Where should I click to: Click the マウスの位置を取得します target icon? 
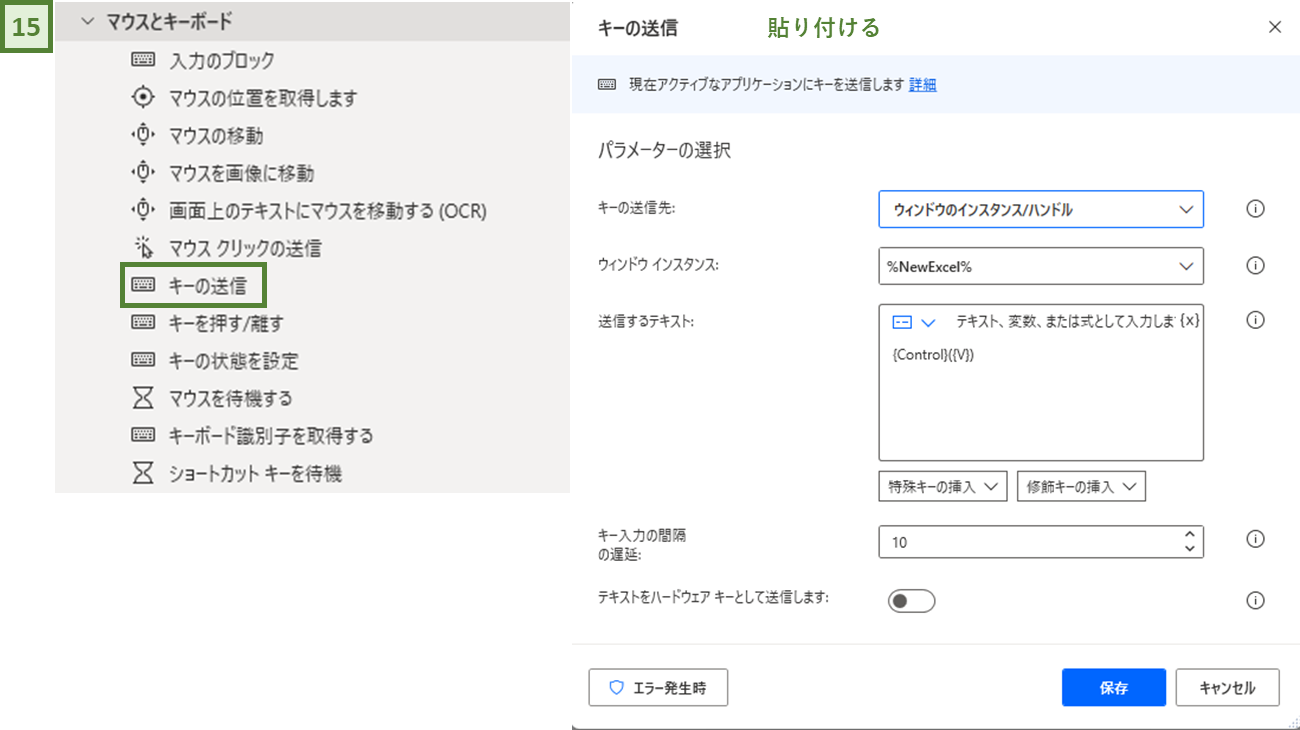pos(143,97)
